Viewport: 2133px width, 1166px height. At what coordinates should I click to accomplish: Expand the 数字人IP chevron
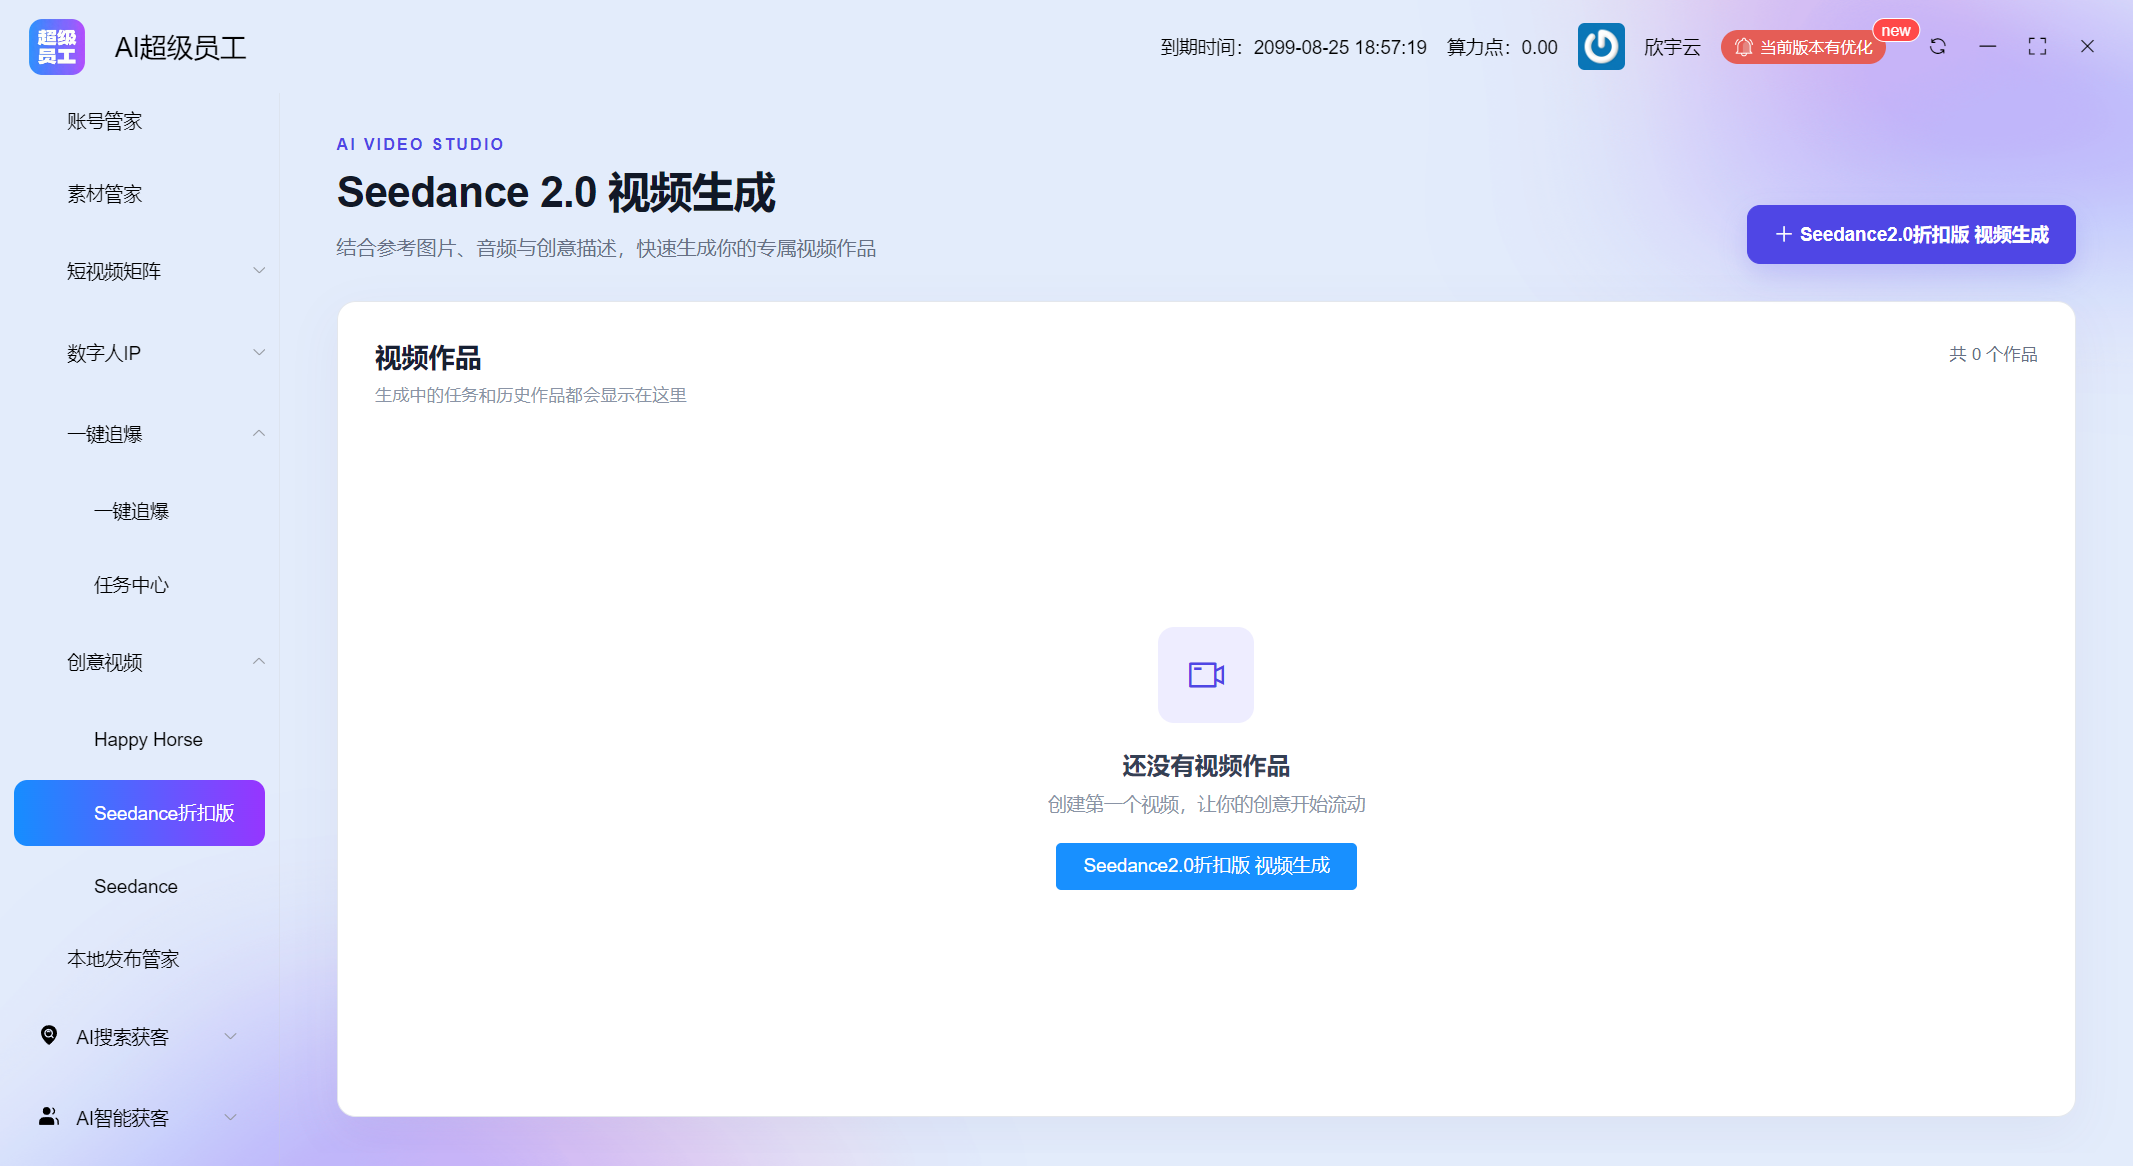click(x=259, y=353)
